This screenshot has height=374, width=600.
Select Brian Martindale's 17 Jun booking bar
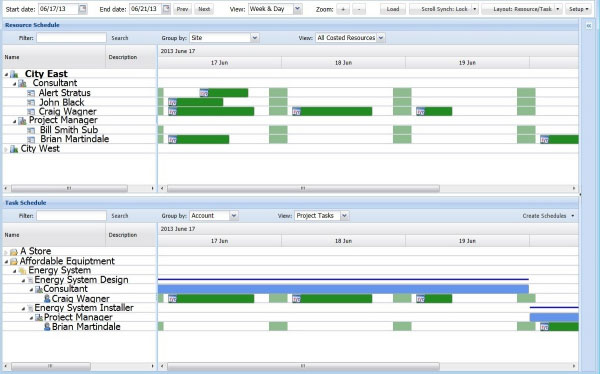click(199, 139)
